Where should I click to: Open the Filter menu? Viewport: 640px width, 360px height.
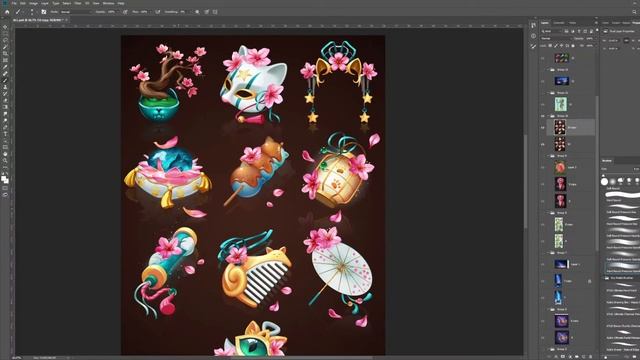(x=78, y=3)
